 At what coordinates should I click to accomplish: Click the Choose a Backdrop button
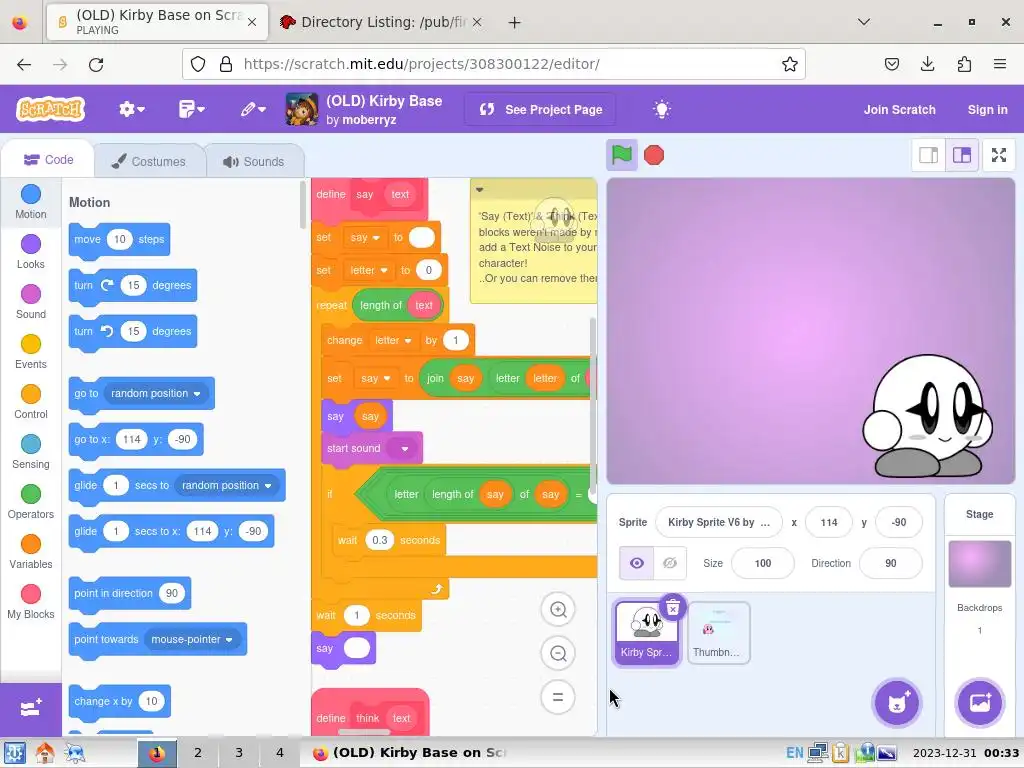pyautogui.click(x=980, y=703)
